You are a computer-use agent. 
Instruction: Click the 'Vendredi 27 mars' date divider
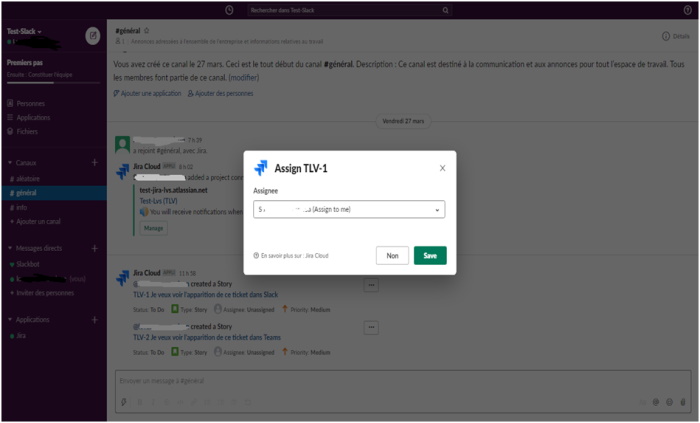403,121
